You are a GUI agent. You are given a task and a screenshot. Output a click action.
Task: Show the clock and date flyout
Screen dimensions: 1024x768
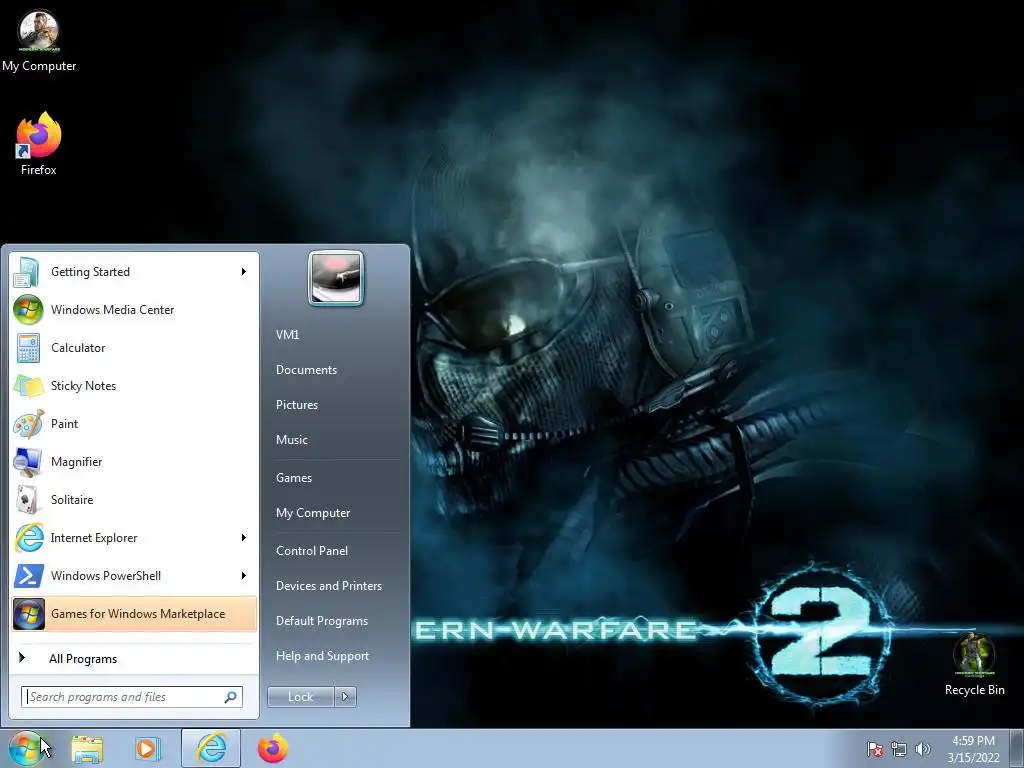(973, 749)
